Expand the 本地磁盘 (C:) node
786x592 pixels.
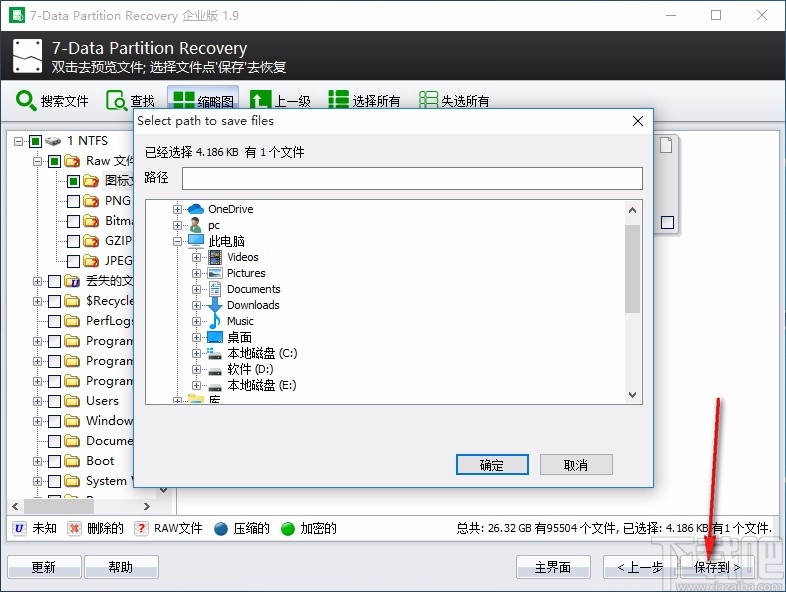(x=196, y=353)
